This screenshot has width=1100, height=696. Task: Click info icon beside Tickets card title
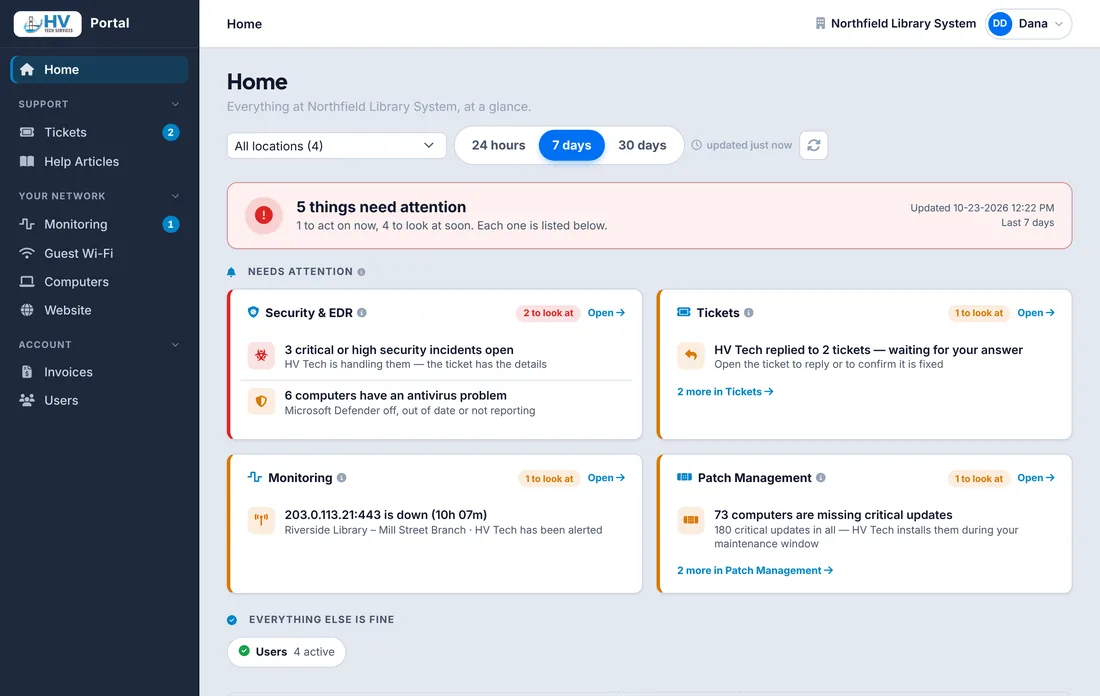point(749,313)
